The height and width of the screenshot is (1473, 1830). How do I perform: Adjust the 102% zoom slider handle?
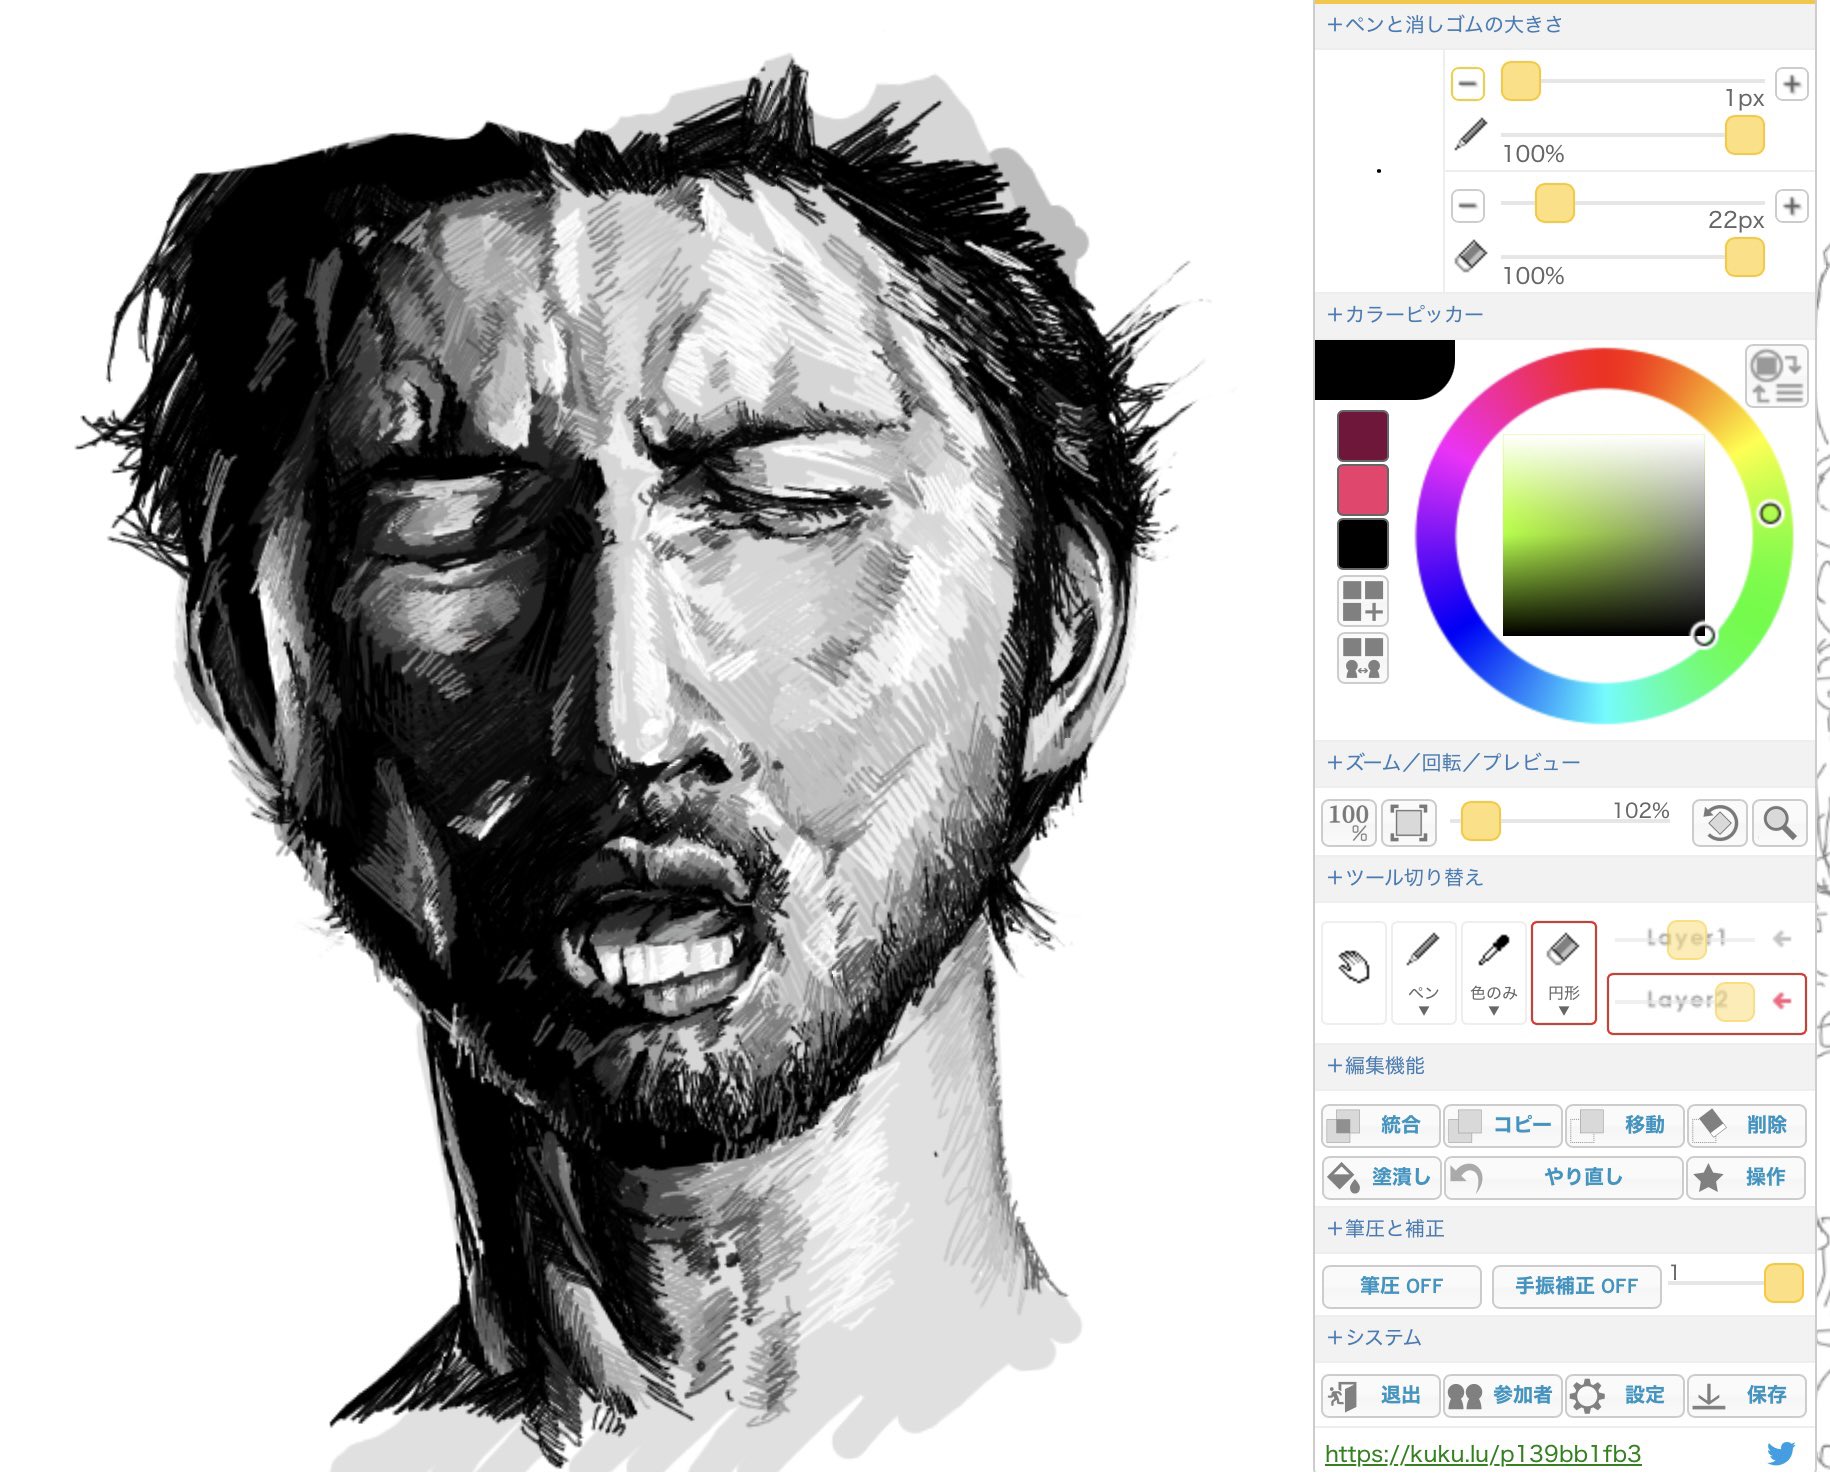coord(1480,821)
